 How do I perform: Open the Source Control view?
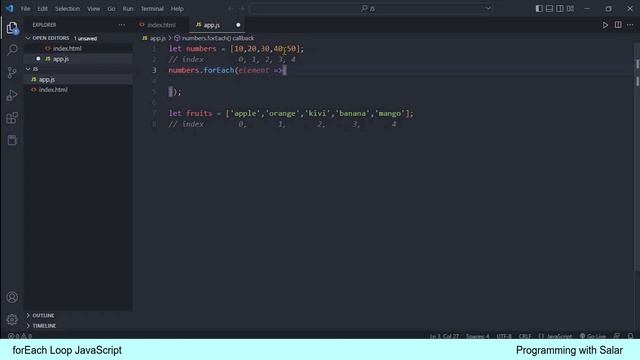click(x=12, y=73)
